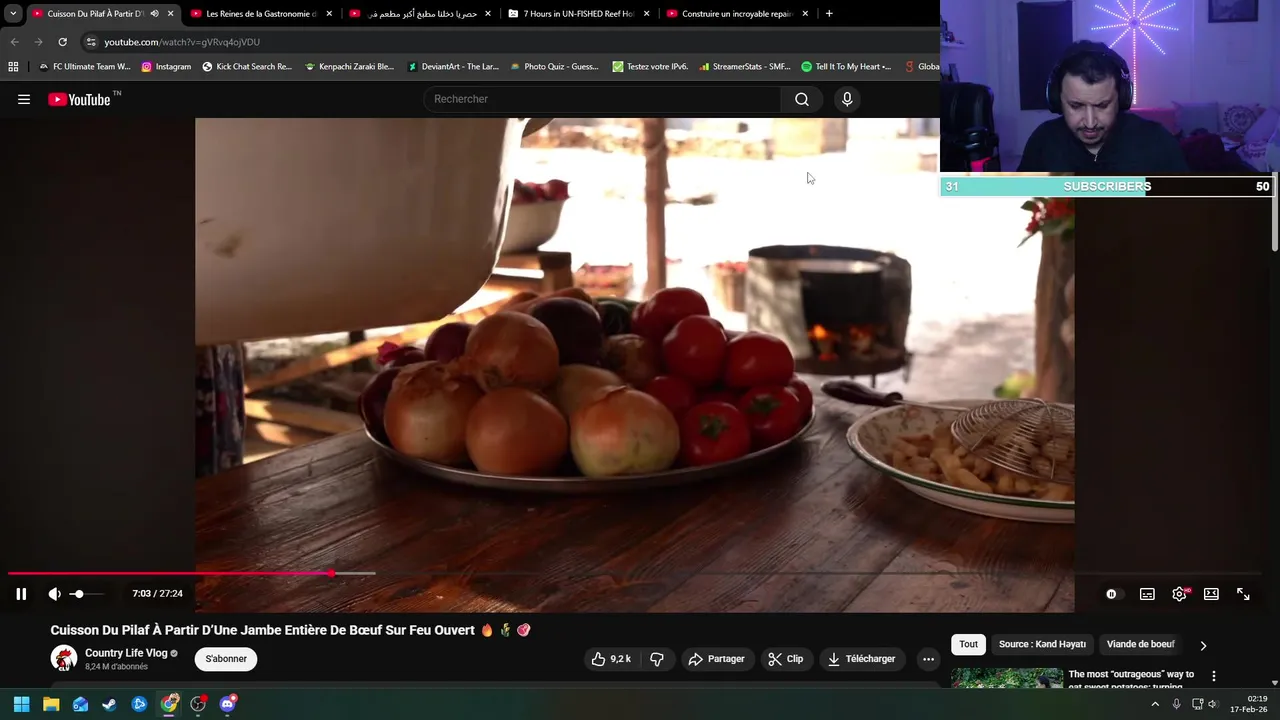The height and width of the screenshot is (720, 1280).
Task: Open FC Ultimate Team bookmark
Action: pos(85,67)
